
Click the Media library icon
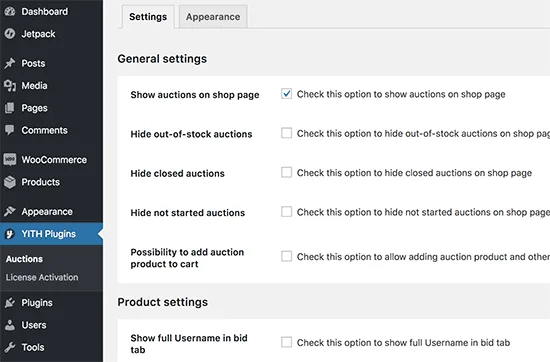pos(10,86)
